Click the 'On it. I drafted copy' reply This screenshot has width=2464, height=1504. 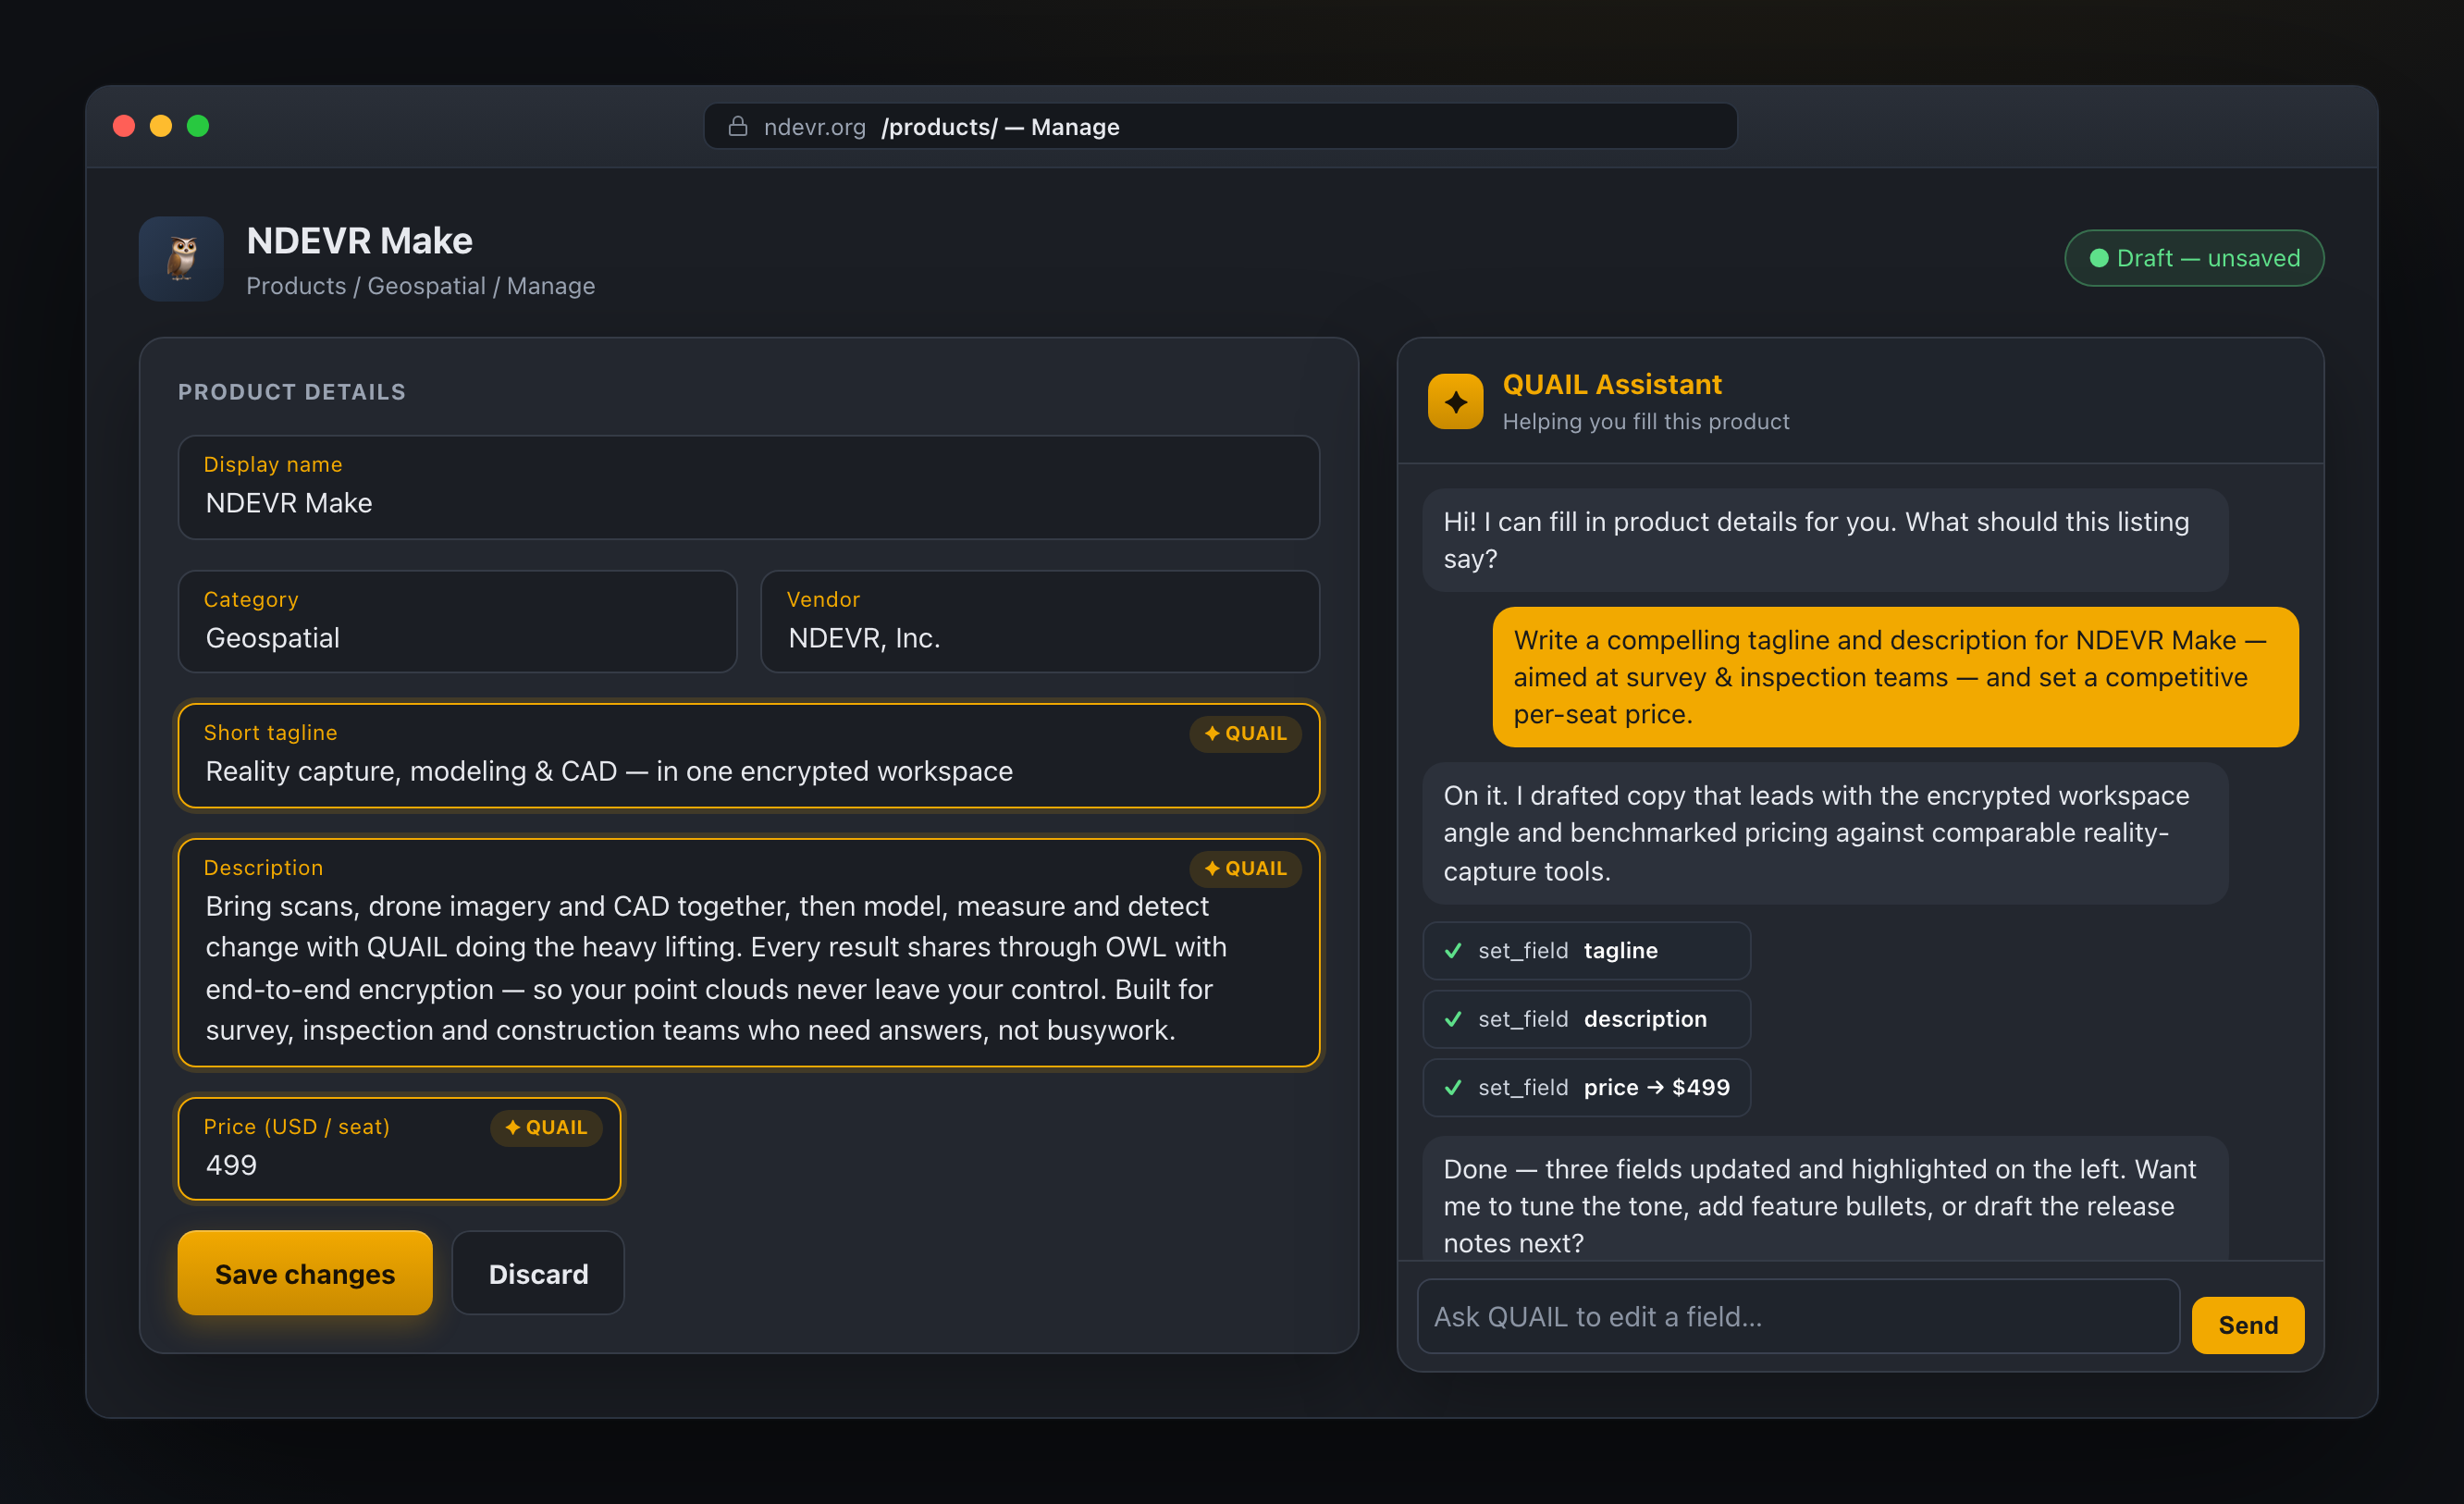1825,833
